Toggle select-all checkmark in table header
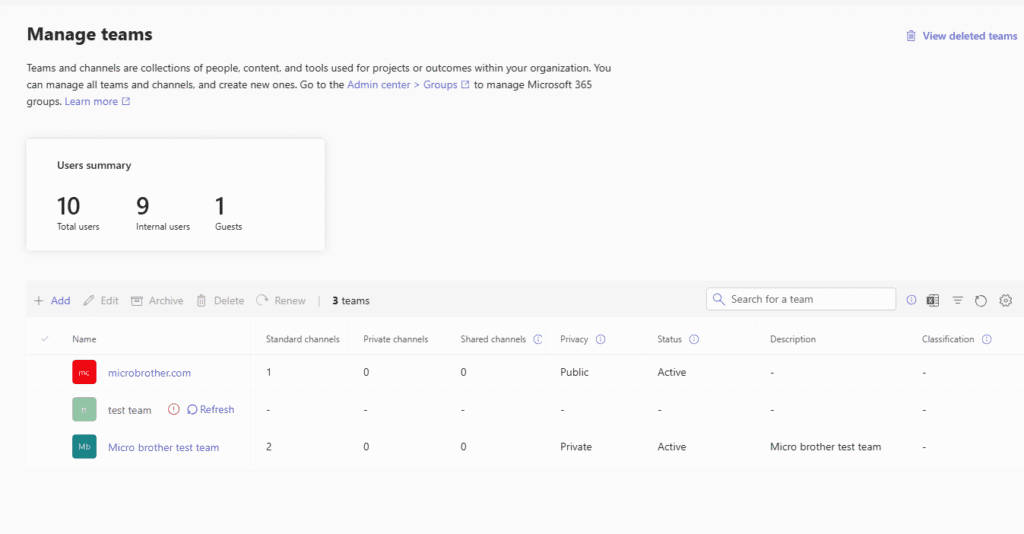Image resolution: width=1024 pixels, height=534 pixels. [x=44, y=339]
